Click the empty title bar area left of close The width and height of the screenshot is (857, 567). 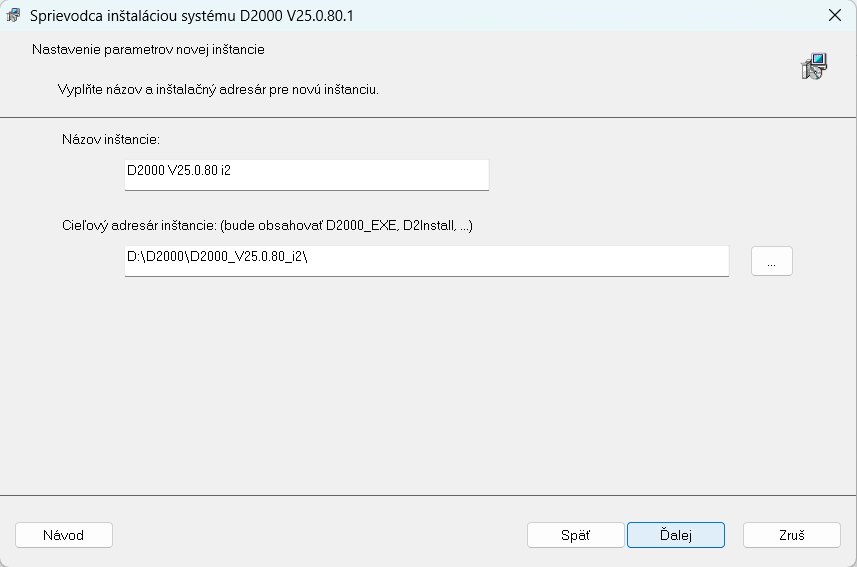pyautogui.click(x=600, y=16)
